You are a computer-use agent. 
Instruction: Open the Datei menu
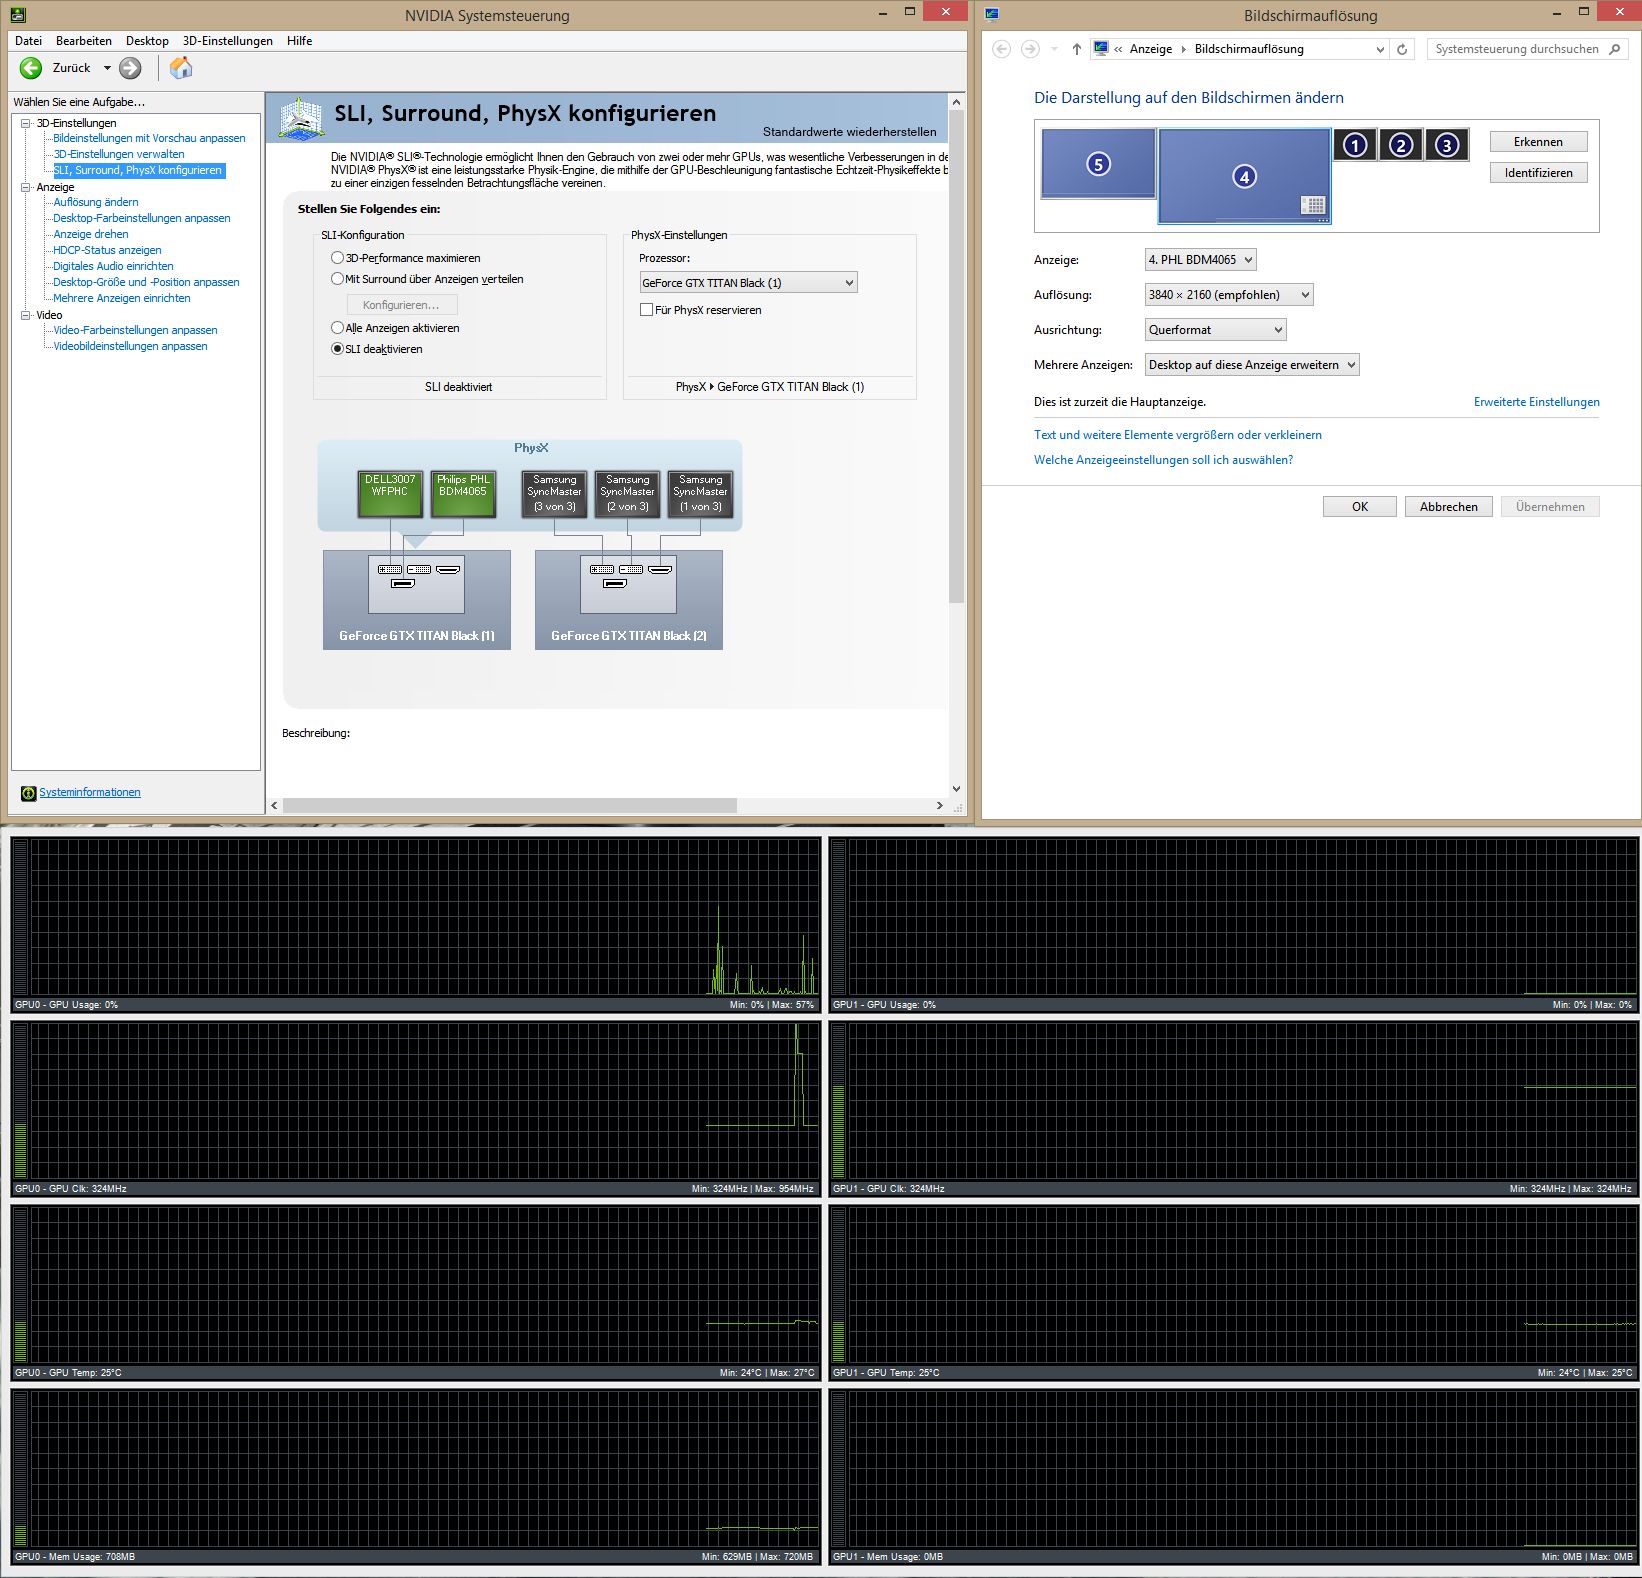click(x=27, y=40)
